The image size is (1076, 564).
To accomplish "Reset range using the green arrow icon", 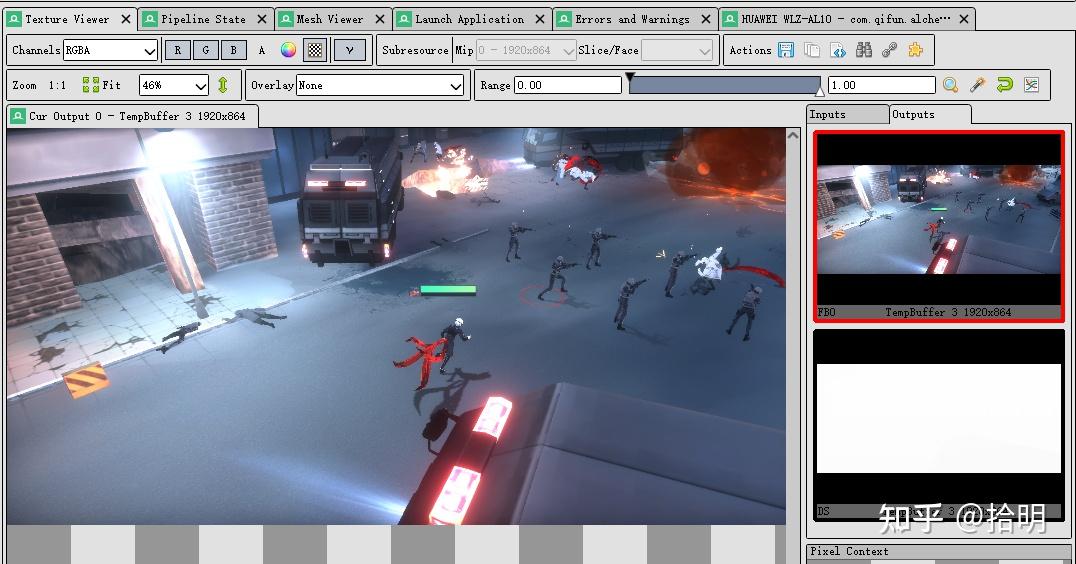I will (x=1004, y=85).
